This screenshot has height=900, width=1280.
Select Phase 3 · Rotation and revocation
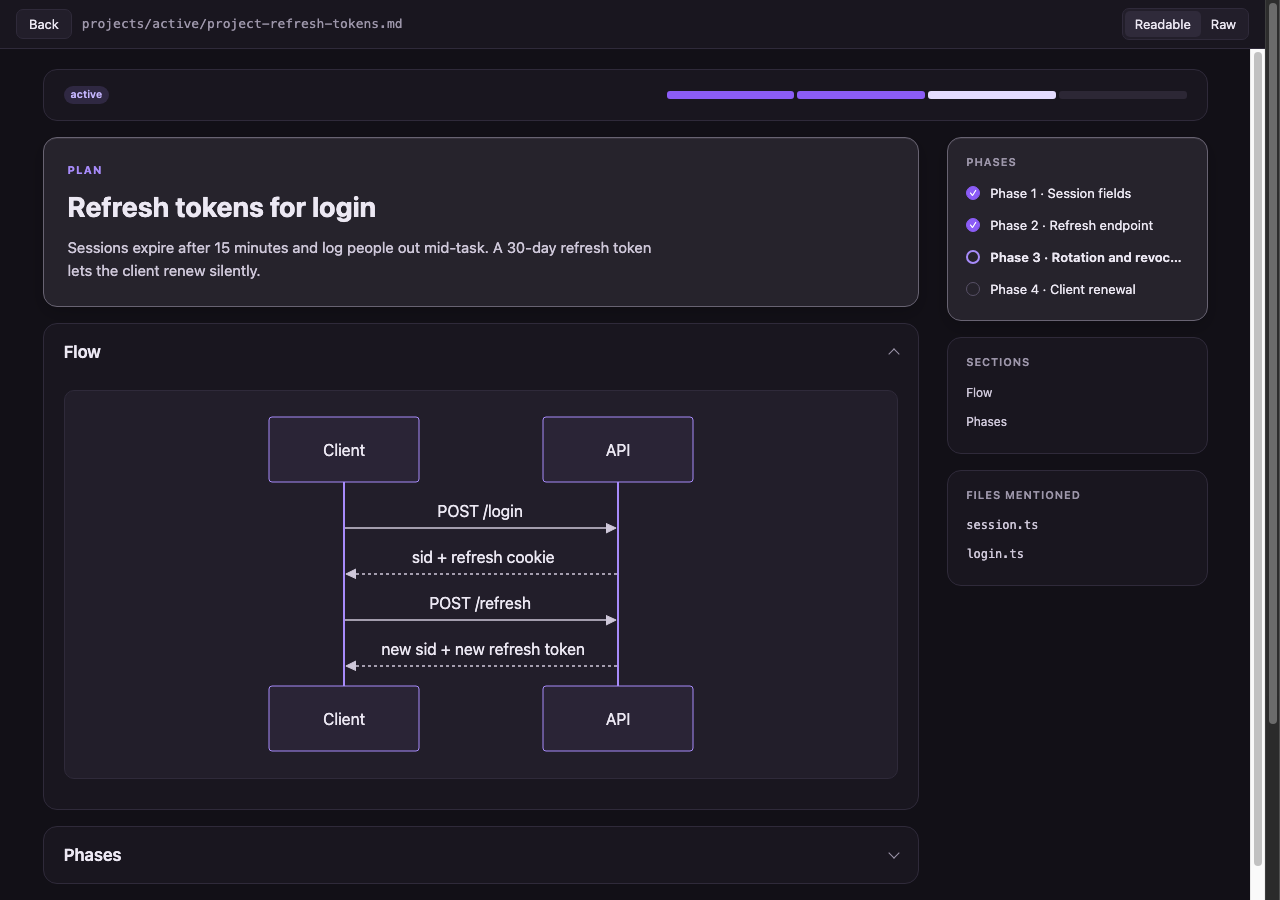(1086, 257)
